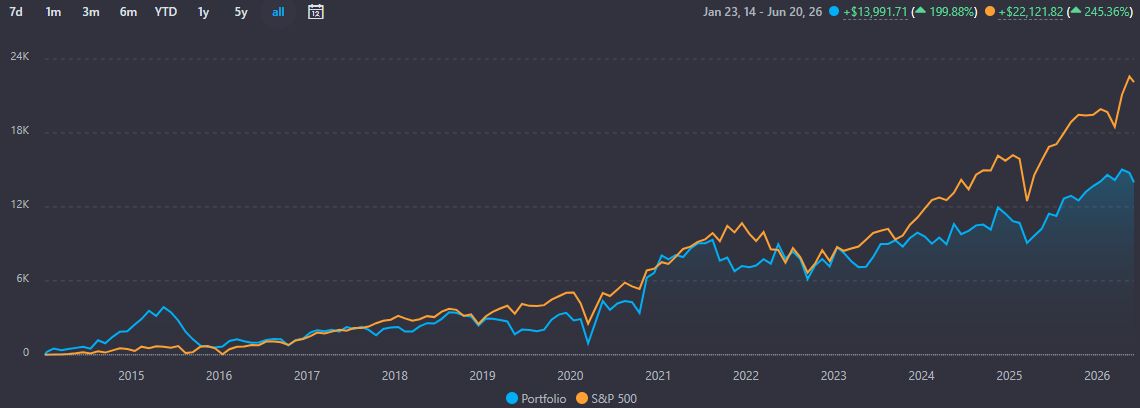
Task: Click the 2018 x-axis label
Action: point(395,376)
